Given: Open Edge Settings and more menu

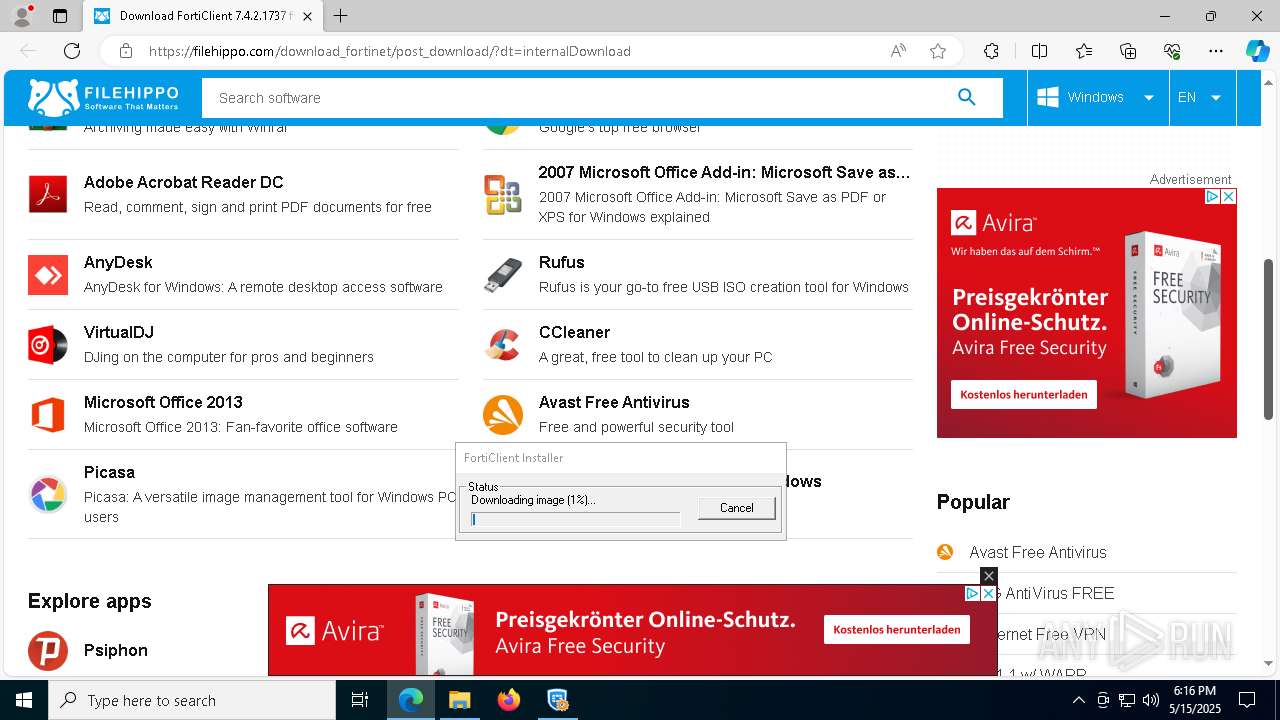Looking at the screenshot, I should (x=1216, y=51).
